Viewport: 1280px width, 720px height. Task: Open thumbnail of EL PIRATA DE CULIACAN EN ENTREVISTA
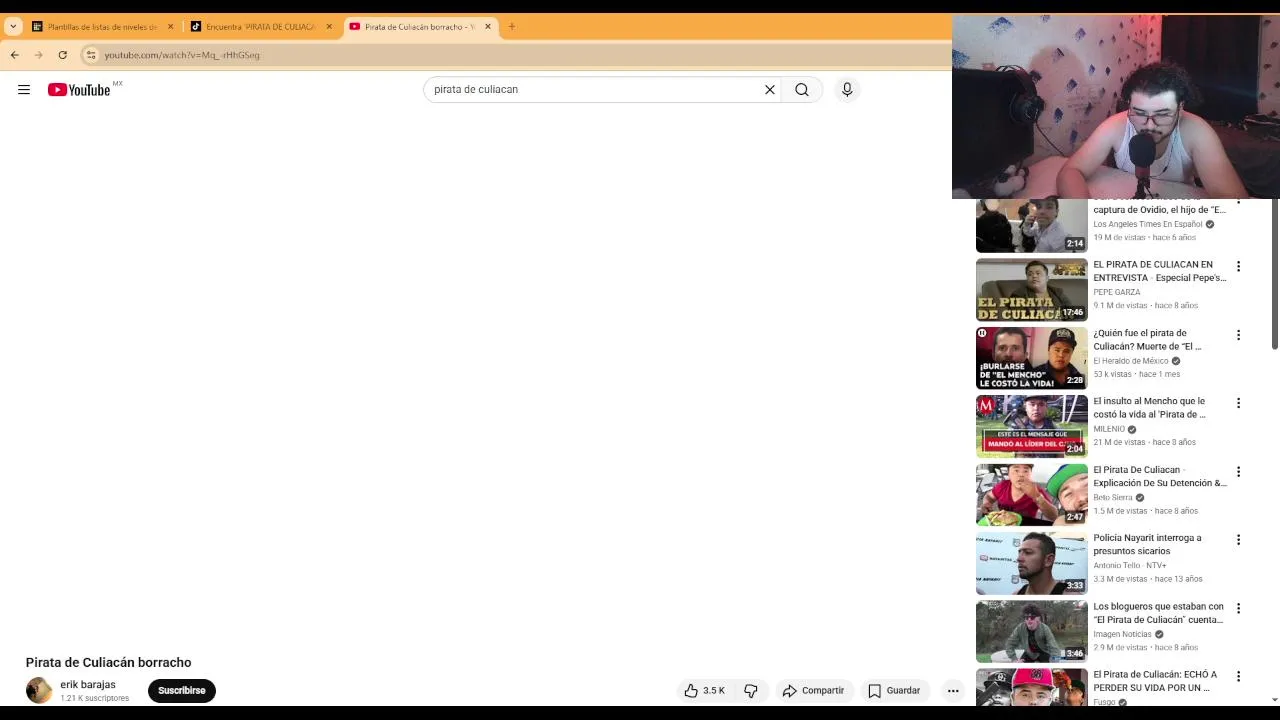[1031, 290]
